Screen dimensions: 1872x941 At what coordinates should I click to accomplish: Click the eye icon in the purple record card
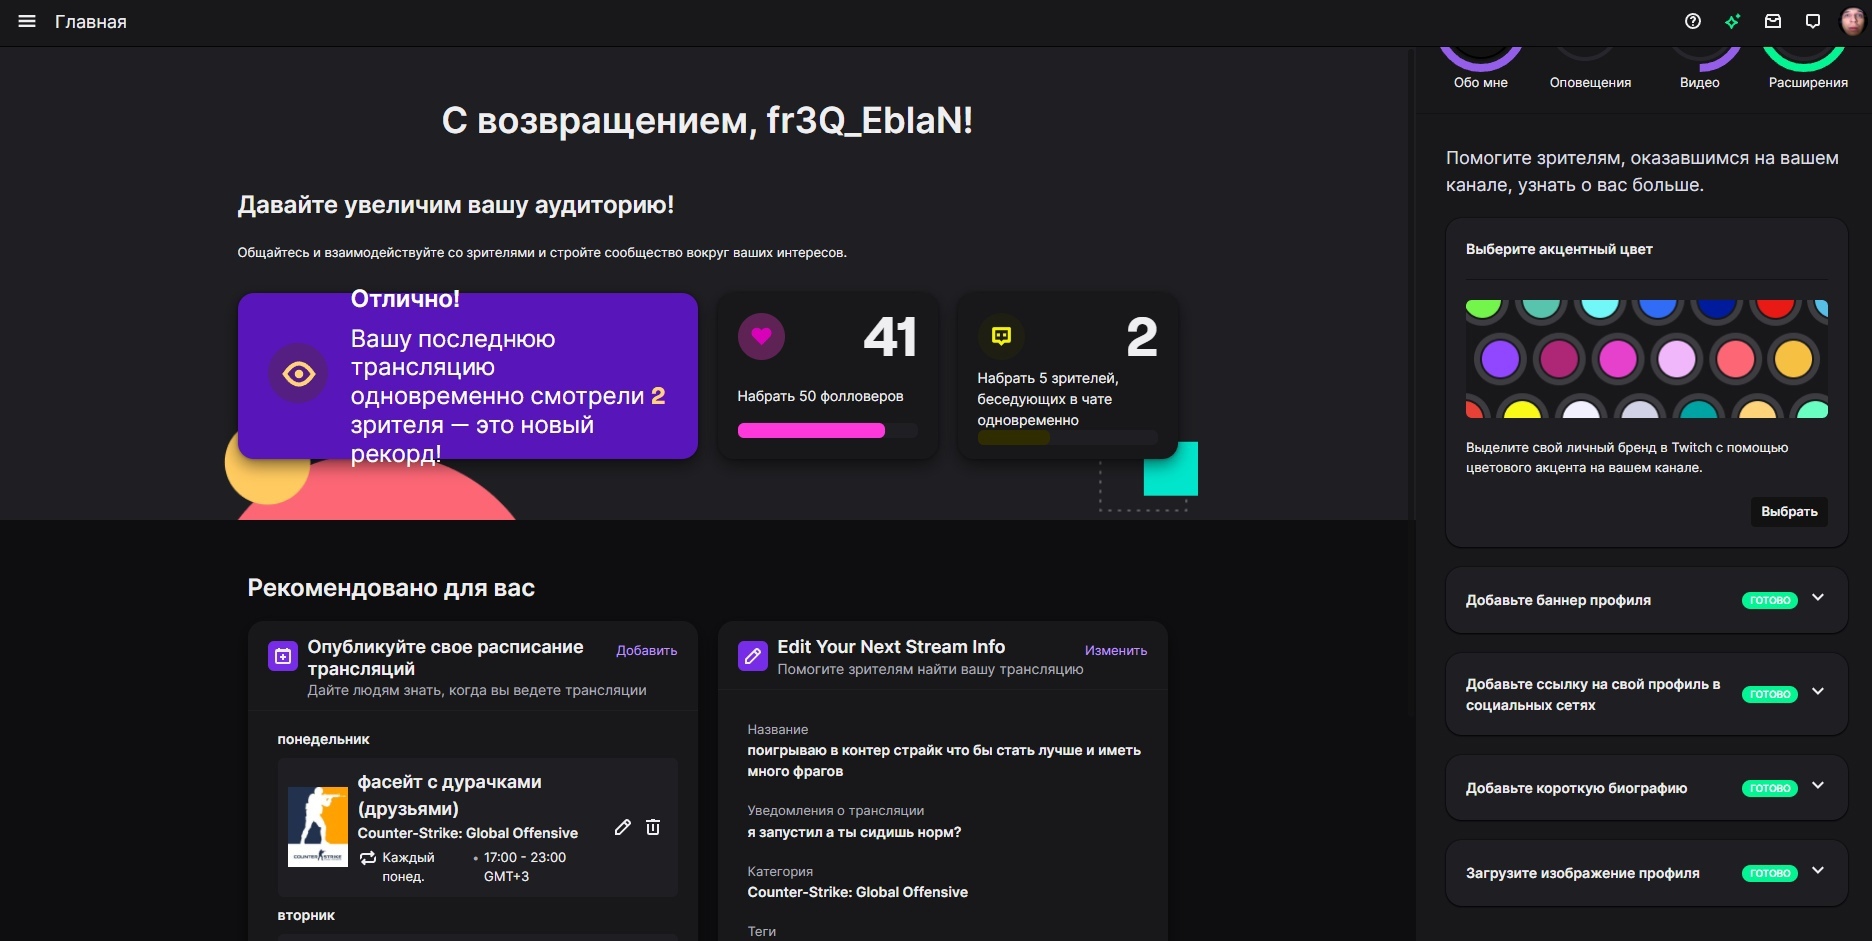[x=298, y=374]
